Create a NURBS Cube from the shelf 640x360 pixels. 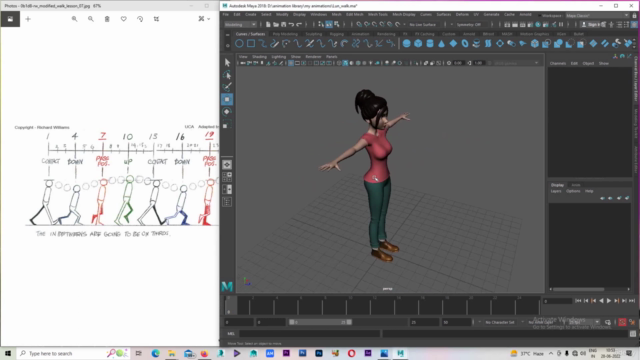coord(418,44)
